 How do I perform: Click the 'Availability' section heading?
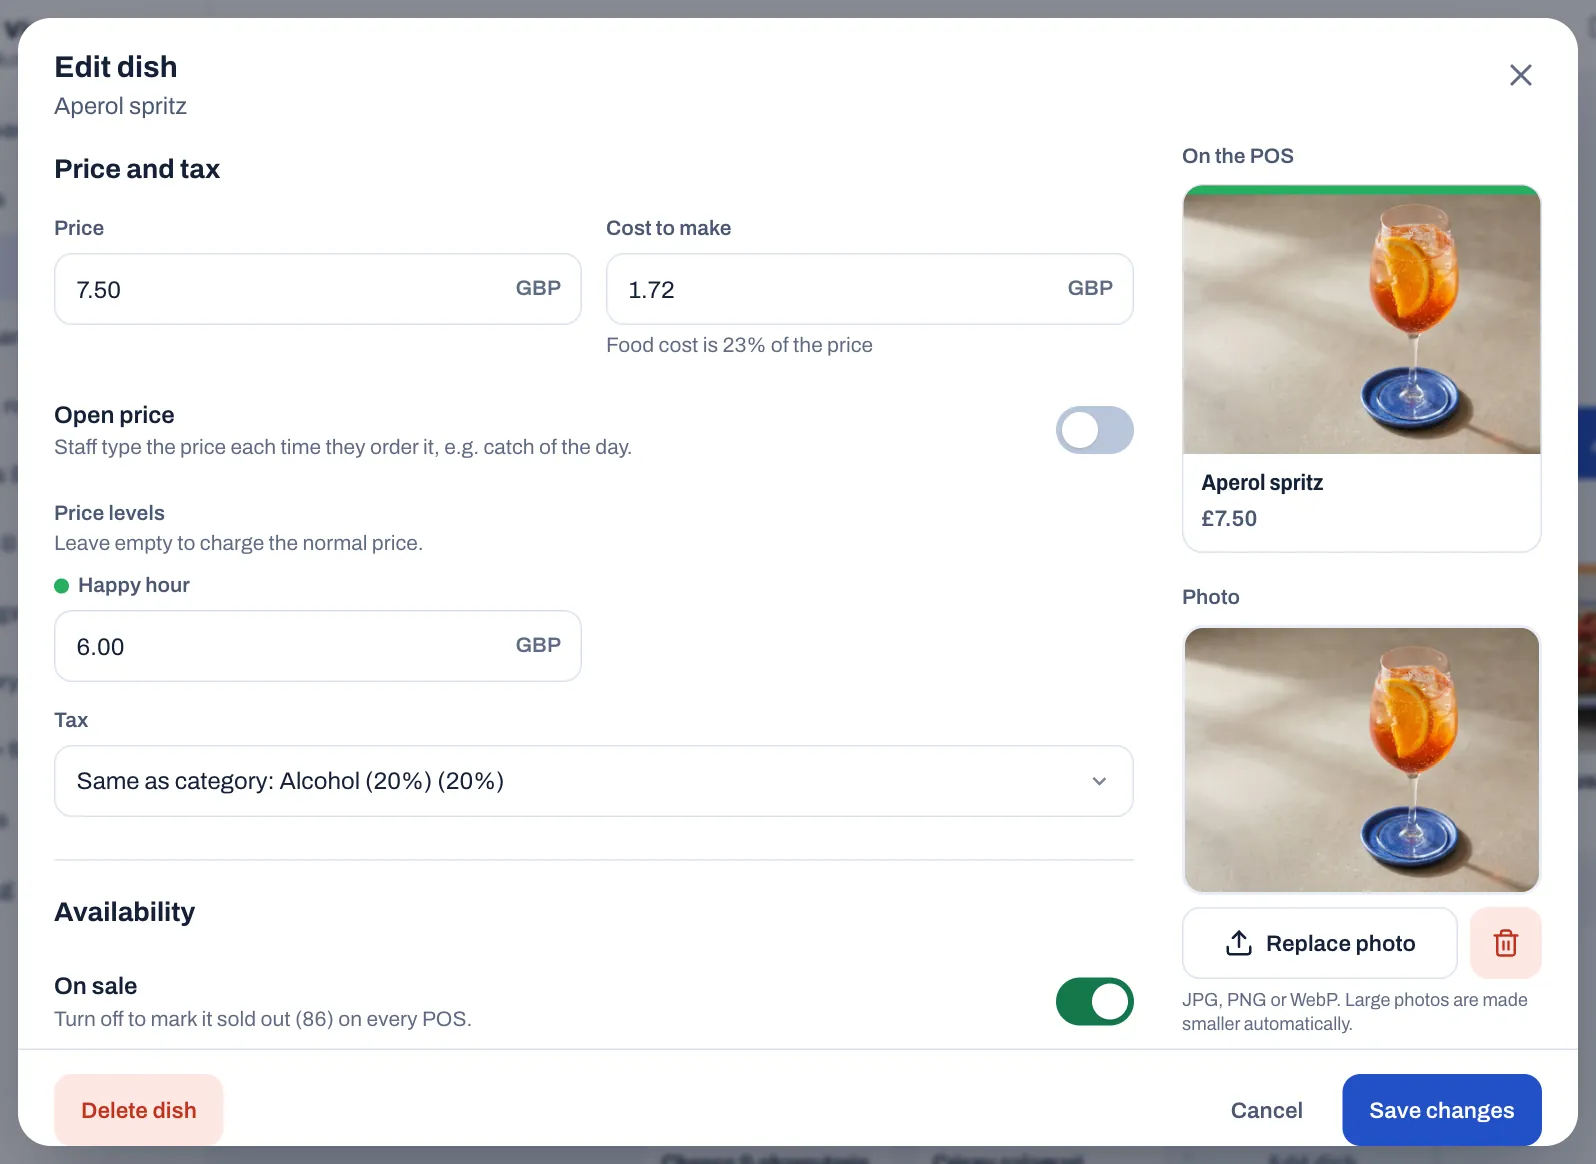pos(125,912)
